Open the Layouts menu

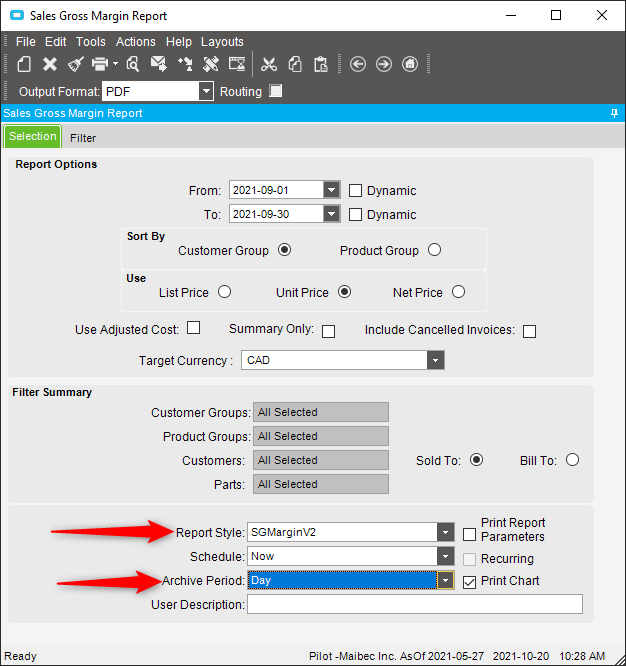pyautogui.click(x=222, y=42)
